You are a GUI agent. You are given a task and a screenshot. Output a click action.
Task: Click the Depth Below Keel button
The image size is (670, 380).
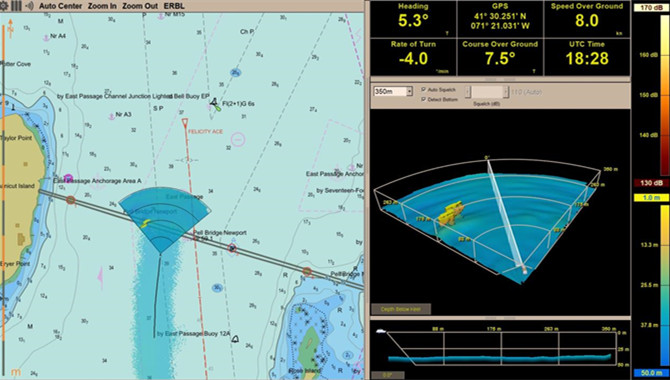point(401,309)
